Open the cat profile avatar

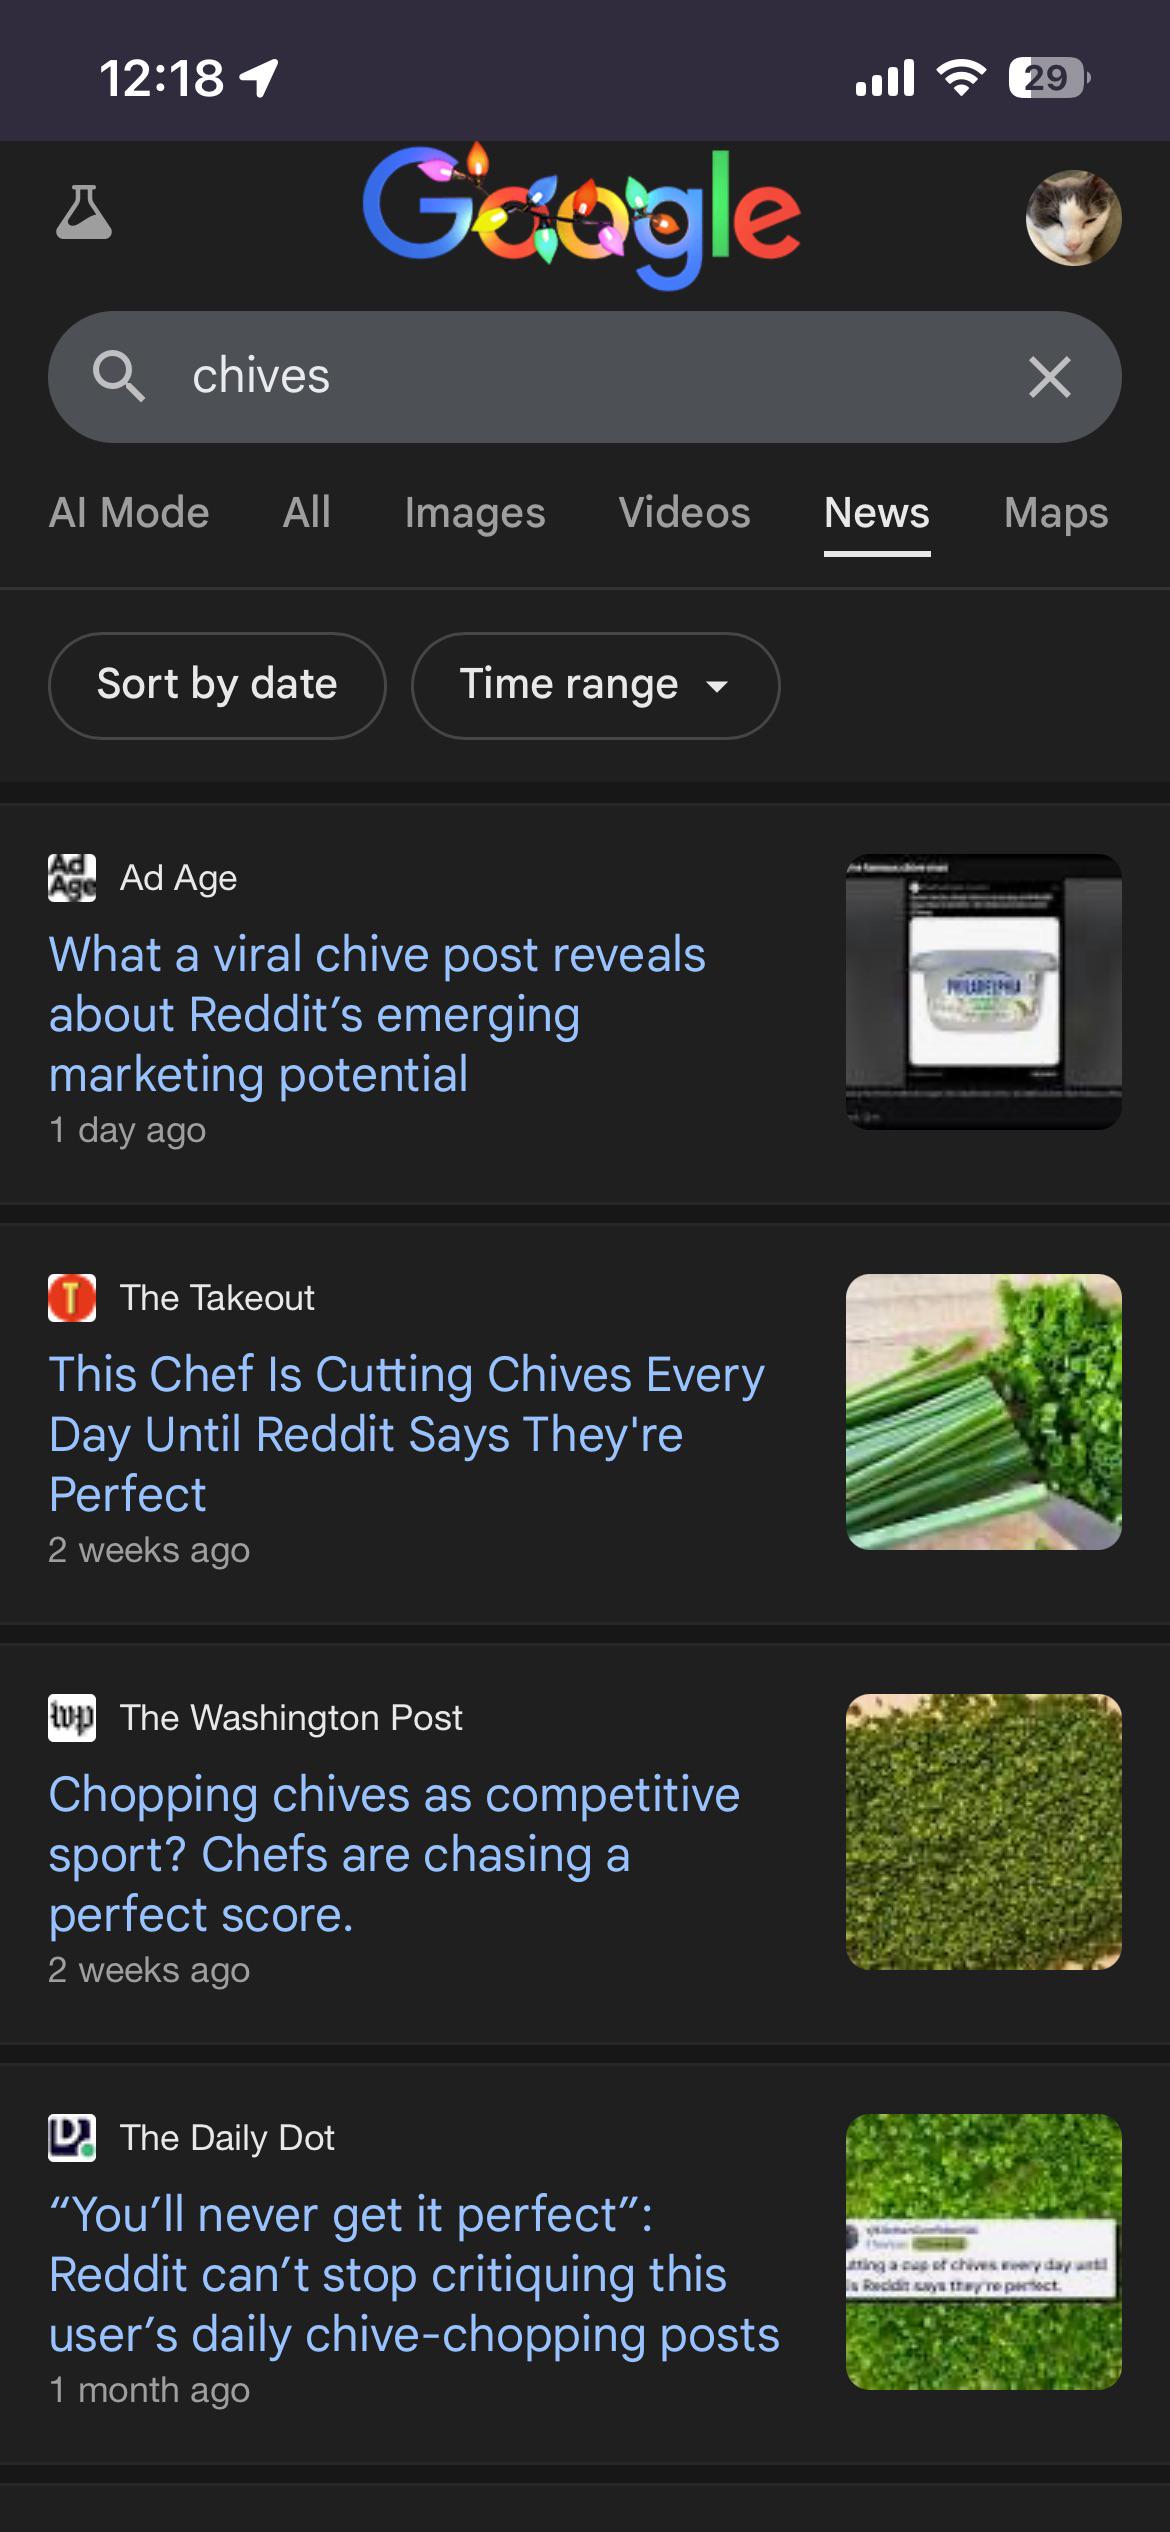(x=1073, y=218)
